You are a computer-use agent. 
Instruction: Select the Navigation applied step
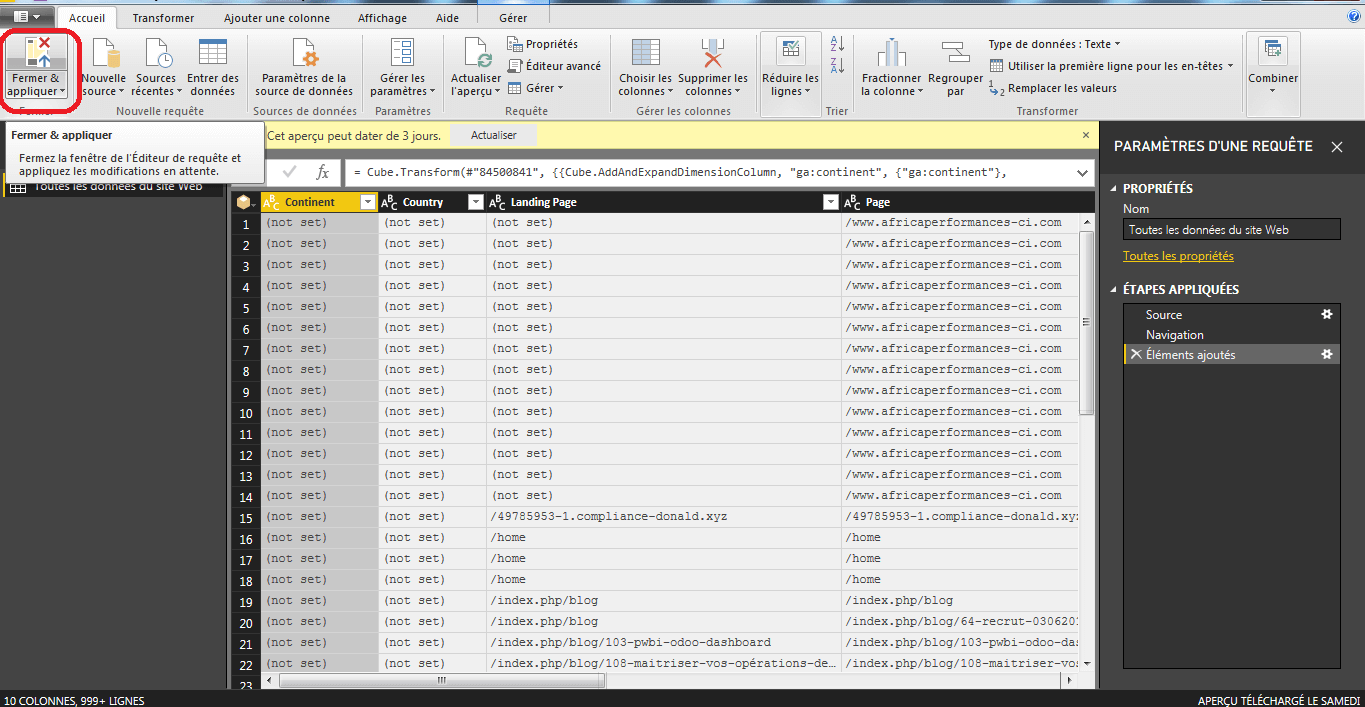(x=1231, y=334)
